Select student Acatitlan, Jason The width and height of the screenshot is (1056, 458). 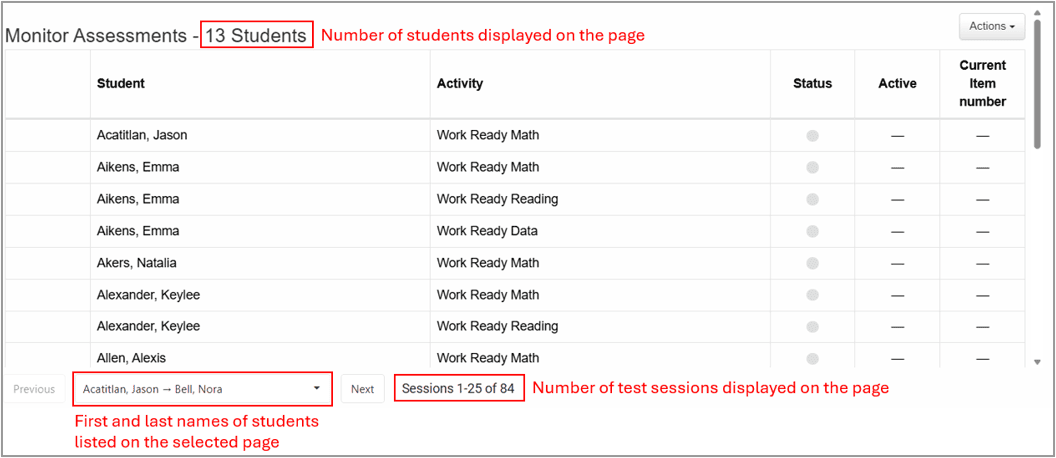(x=142, y=135)
